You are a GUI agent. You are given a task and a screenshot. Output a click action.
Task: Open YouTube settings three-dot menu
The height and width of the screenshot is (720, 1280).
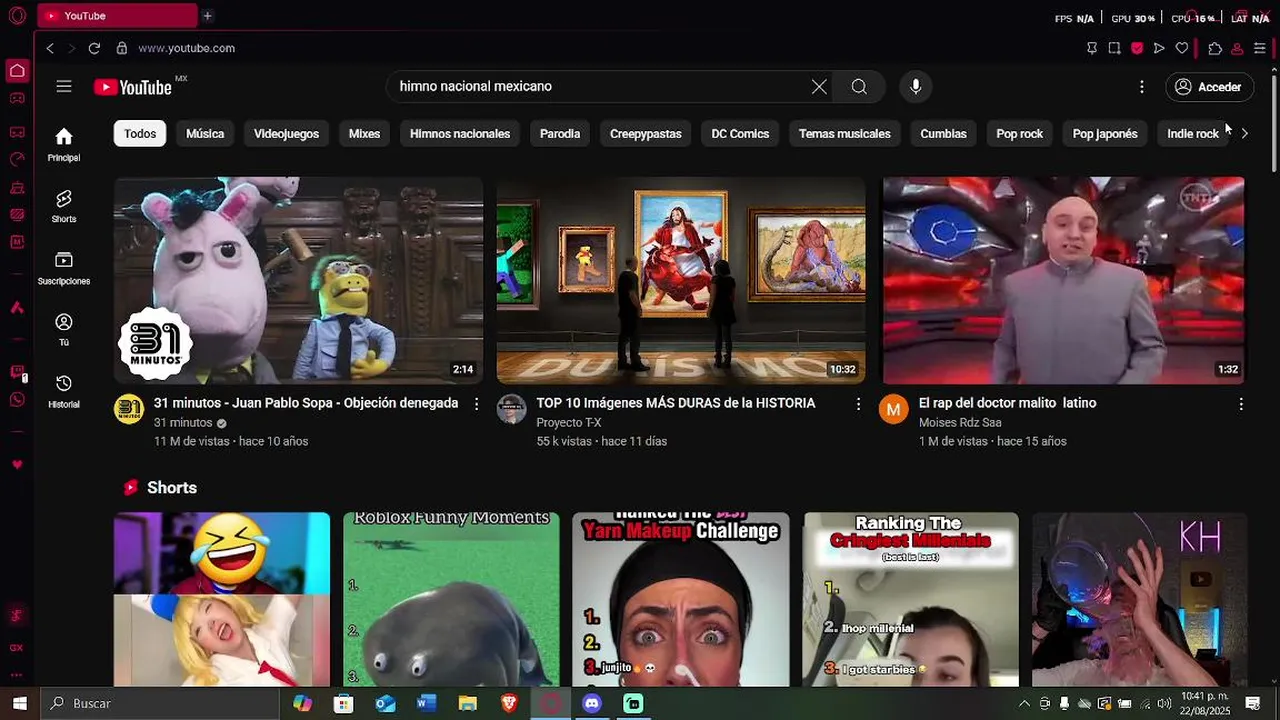(1141, 87)
